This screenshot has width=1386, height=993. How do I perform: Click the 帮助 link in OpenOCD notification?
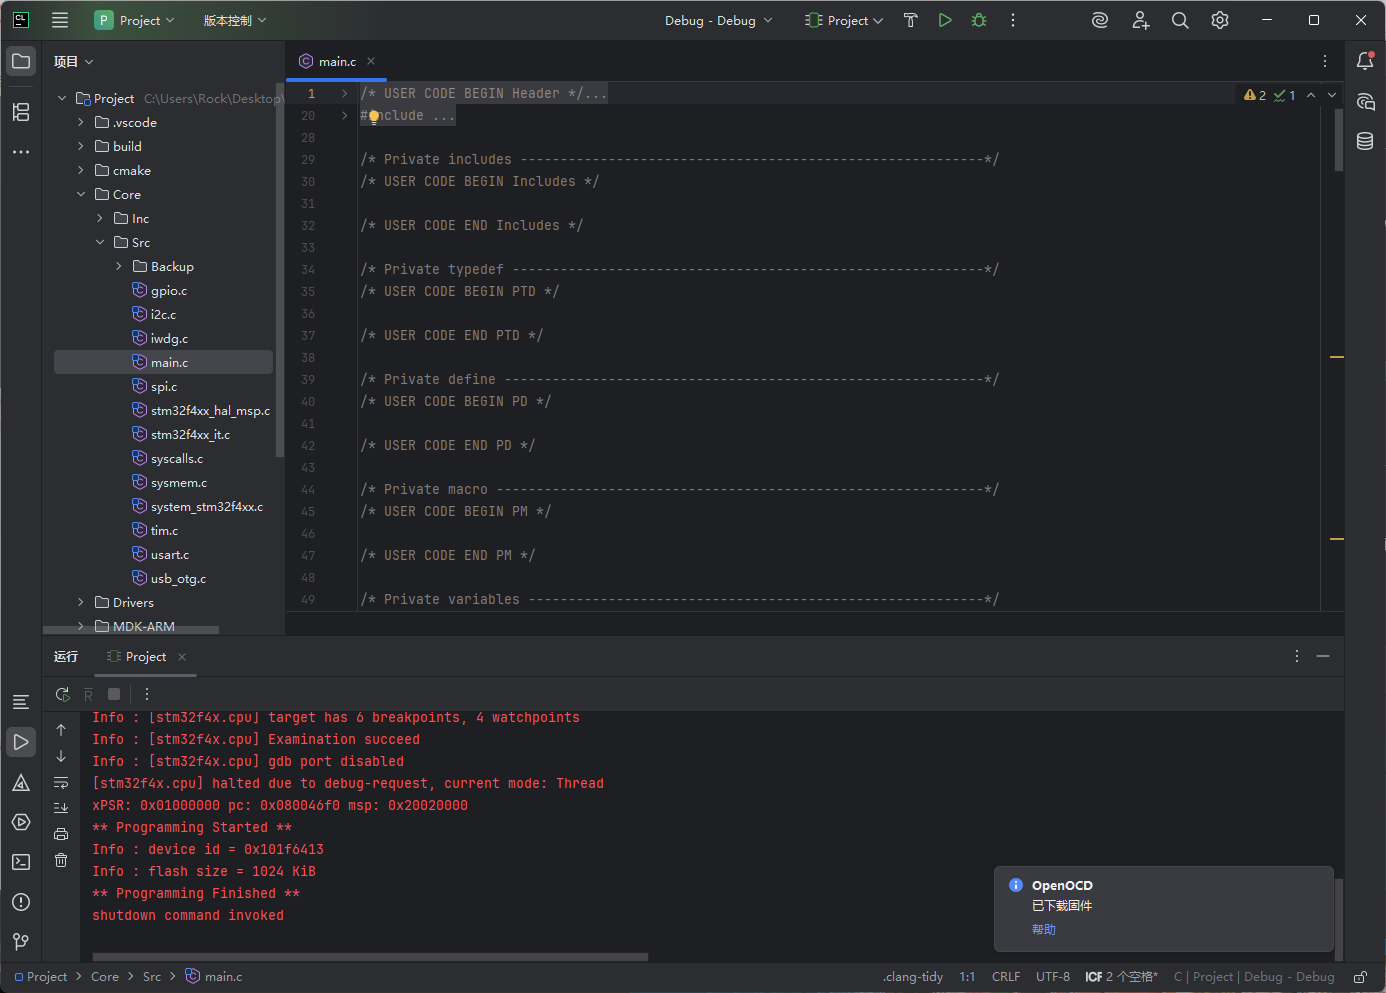(x=1044, y=929)
